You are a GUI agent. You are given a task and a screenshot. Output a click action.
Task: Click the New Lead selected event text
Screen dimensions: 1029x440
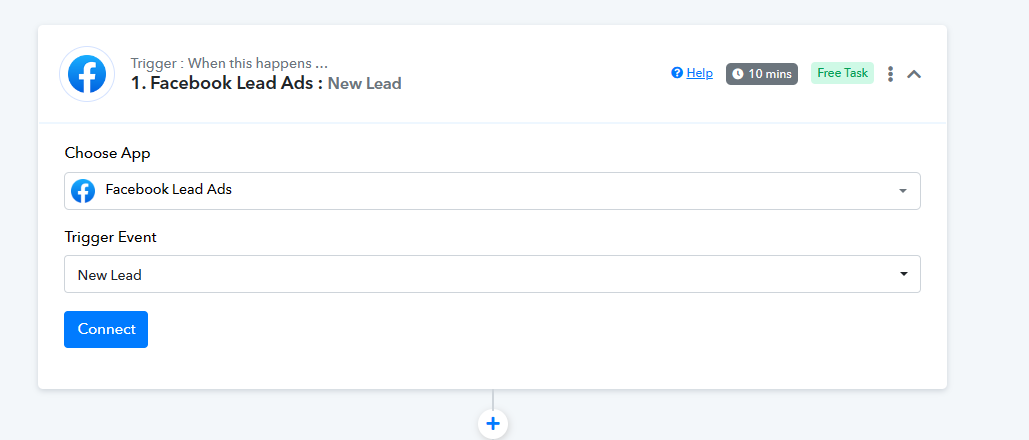click(x=110, y=275)
